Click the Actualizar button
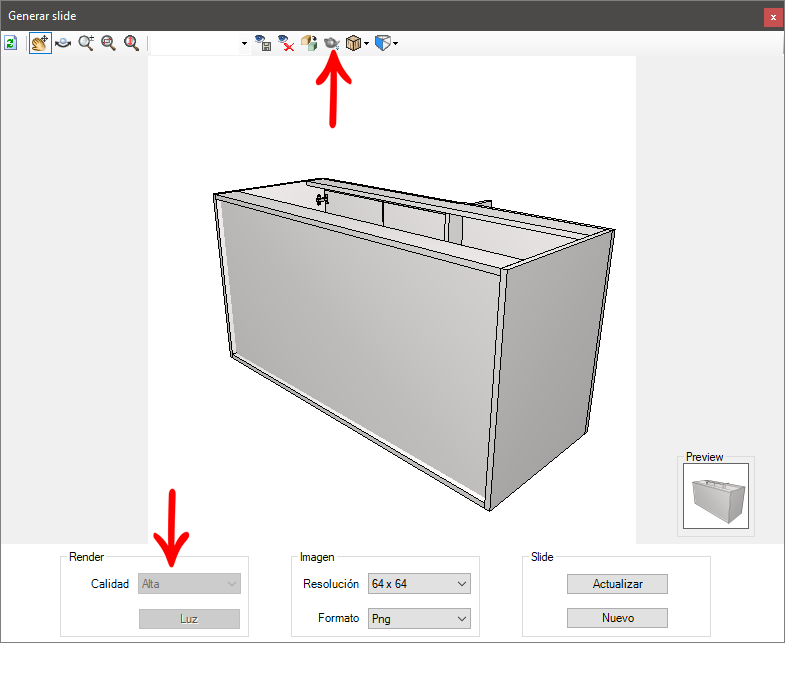 pyautogui.click(x=617, y=584)
